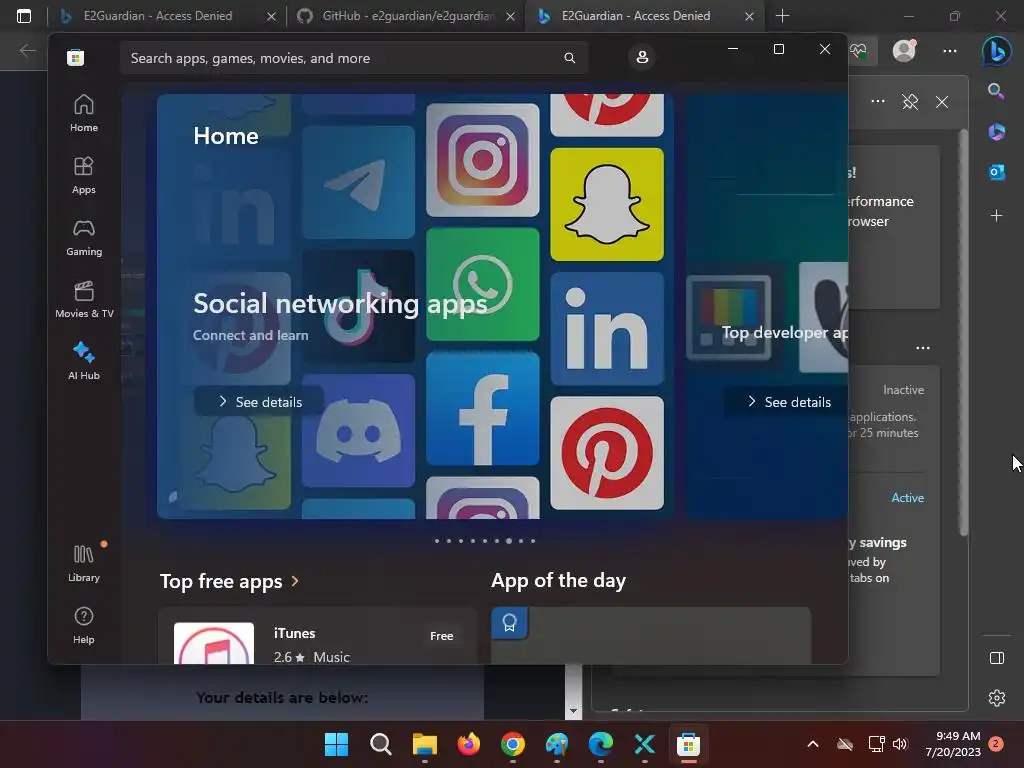Open new browser tab with plus

782,16
